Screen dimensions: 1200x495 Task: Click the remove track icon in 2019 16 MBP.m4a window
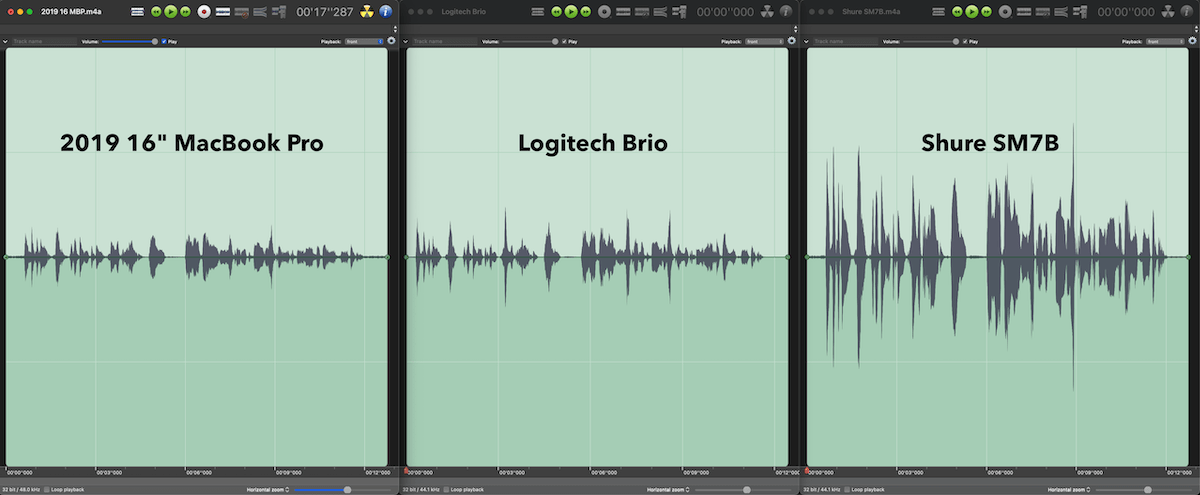[x=241, y=12]
